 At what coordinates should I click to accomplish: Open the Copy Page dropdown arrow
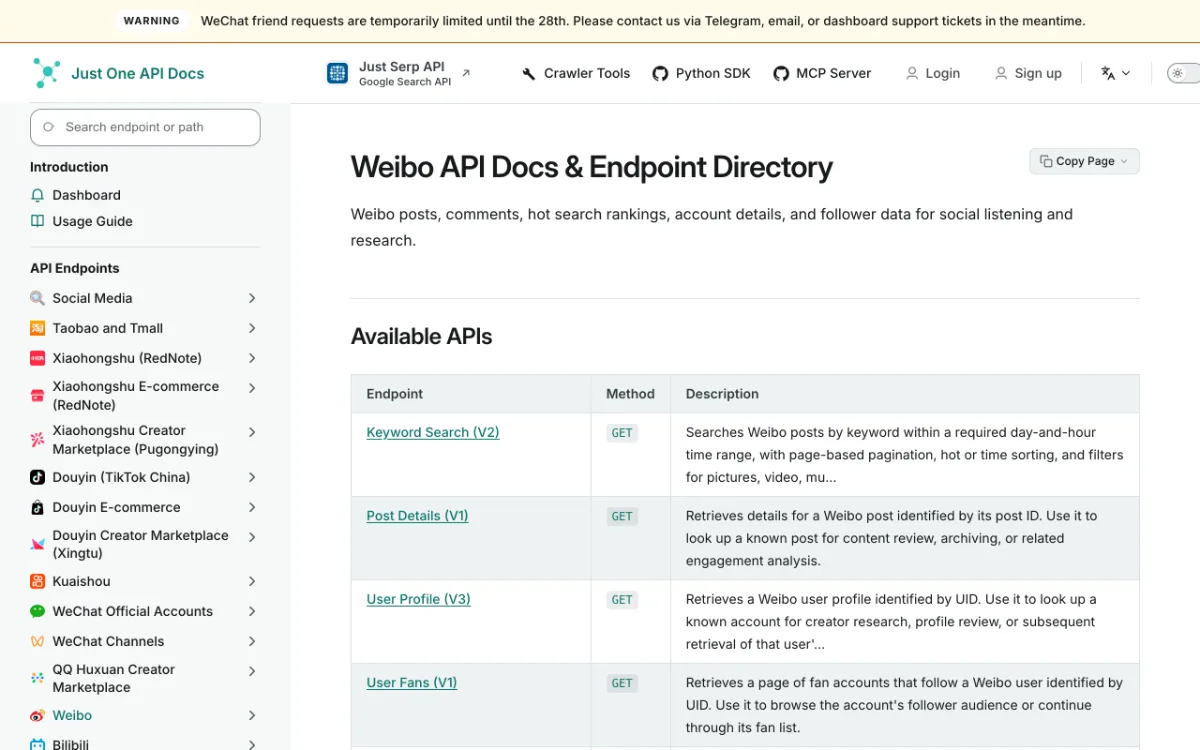point(1124,161)
